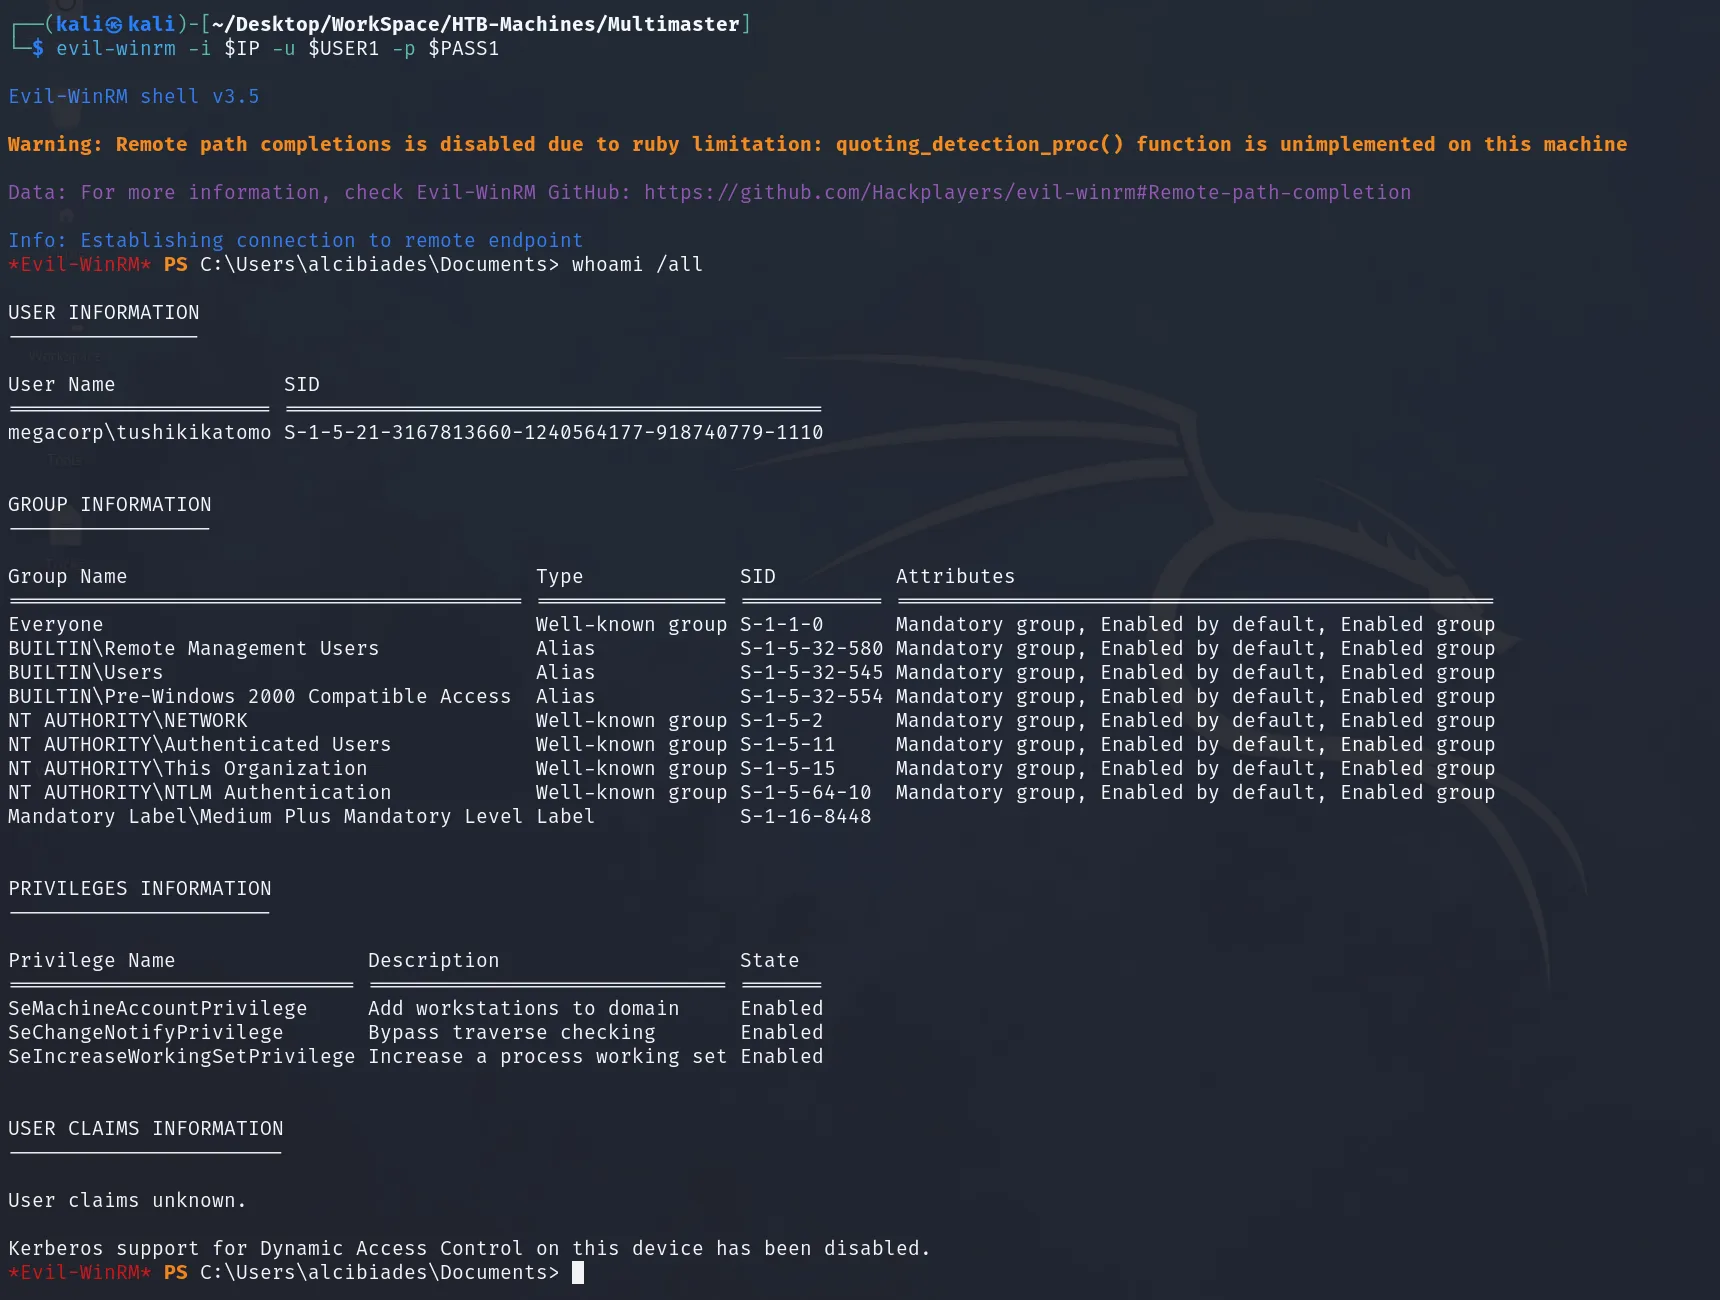Click 'Mandatory Label\Medium Plus Mandatory Level'
Viewport: 1720px width, 1300px height.
tap(266, 816)
